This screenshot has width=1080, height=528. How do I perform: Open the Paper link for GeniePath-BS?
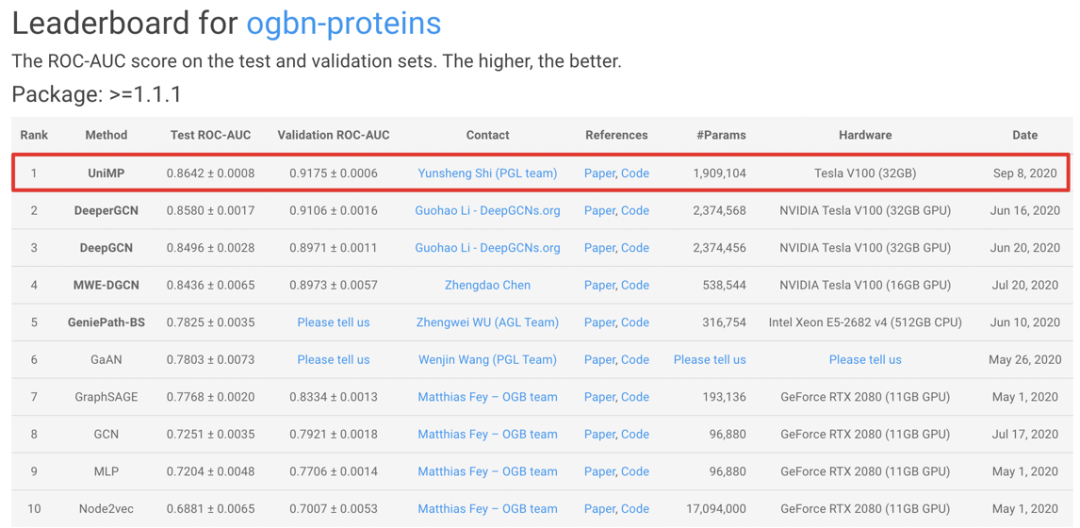pos(599,322)
